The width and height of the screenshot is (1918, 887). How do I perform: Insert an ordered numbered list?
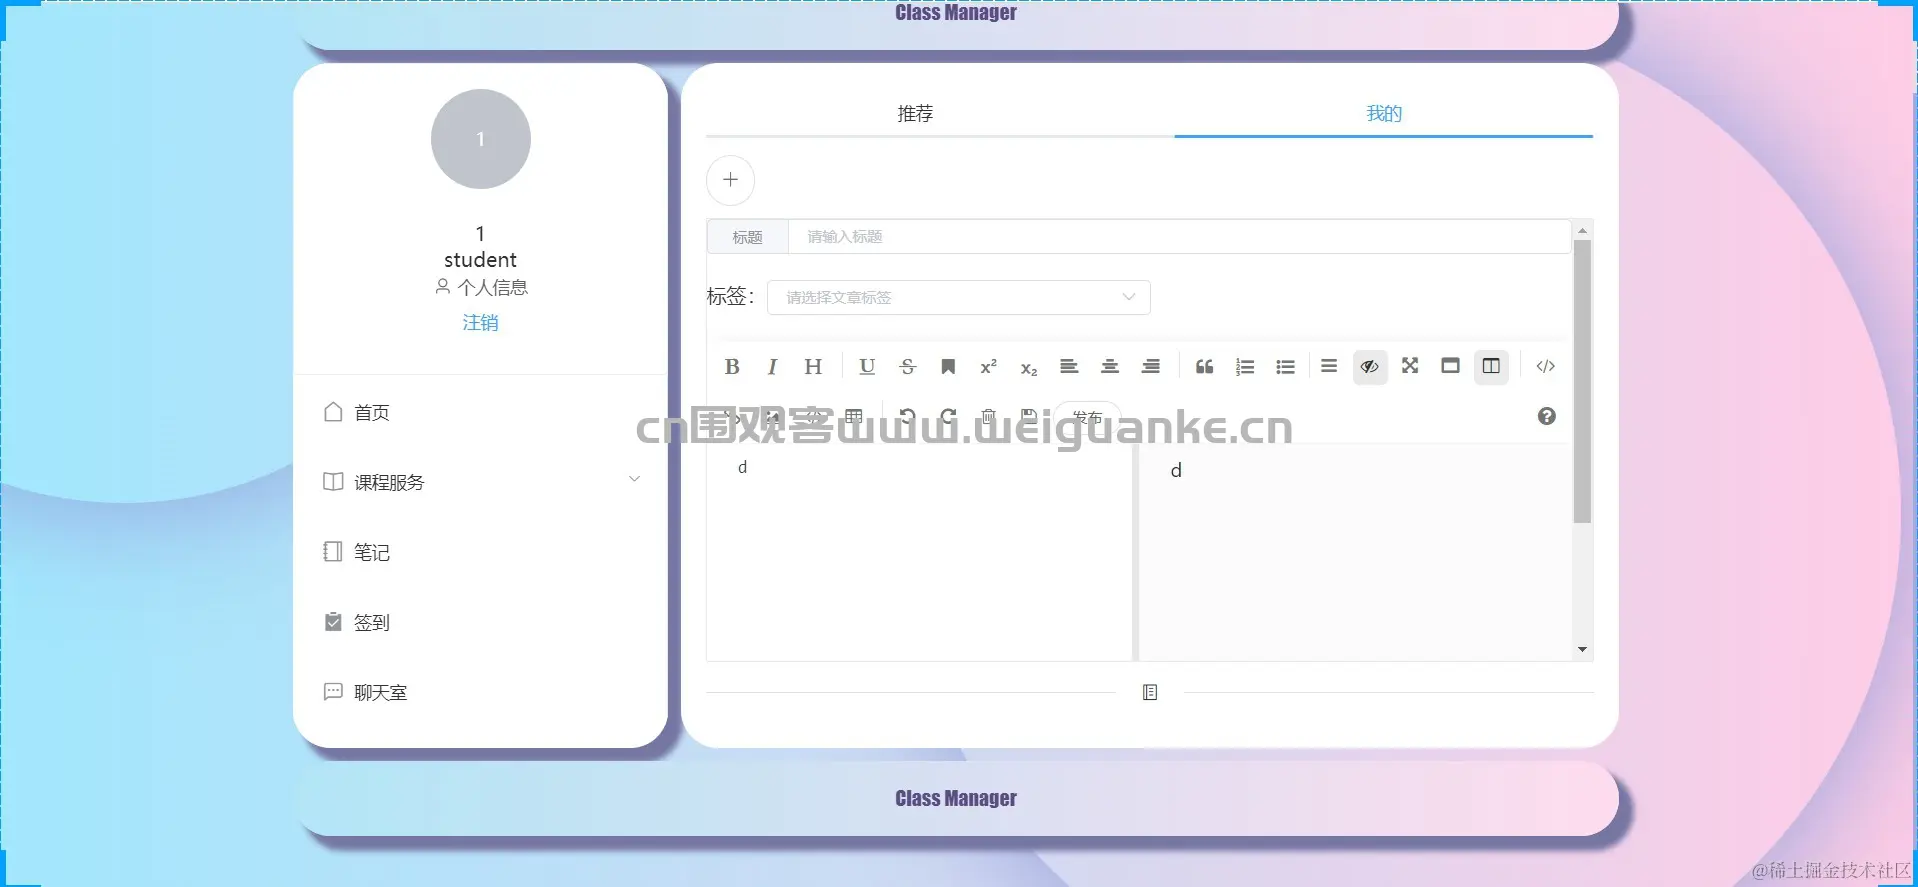(x=1245, y=367)
